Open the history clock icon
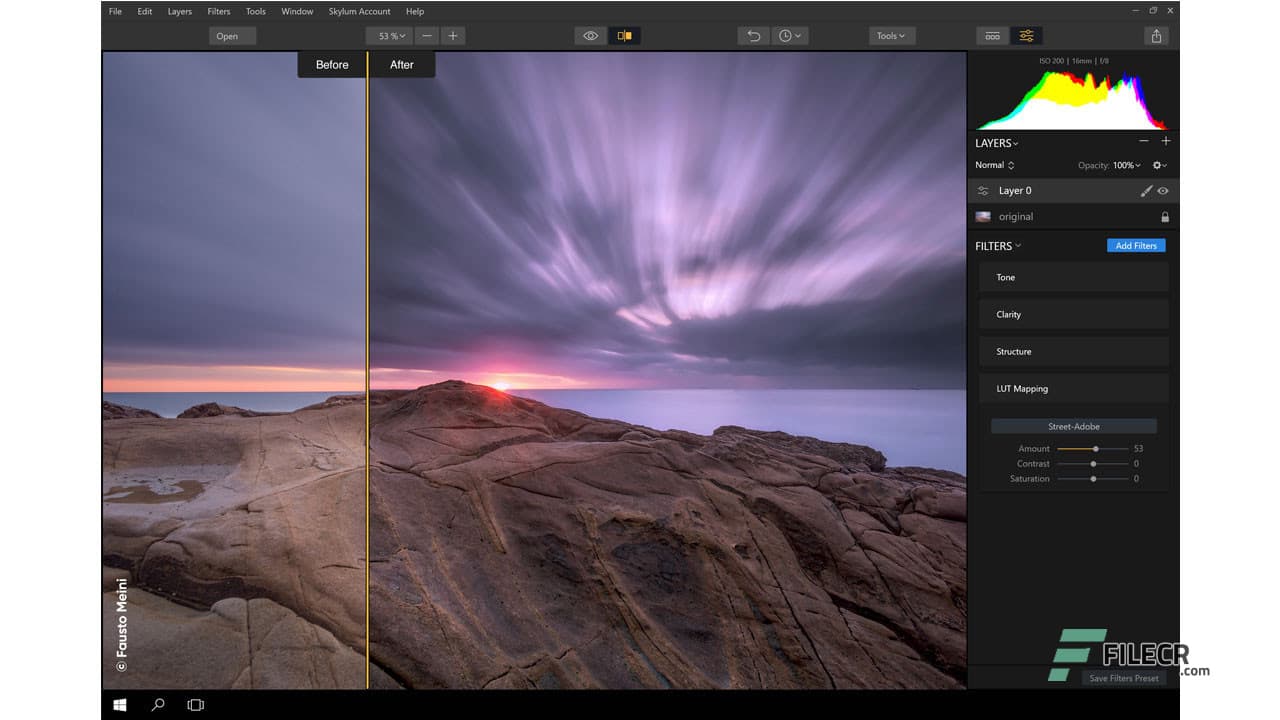This screenshot has width=1280, height=720. [x=787, y=35]
